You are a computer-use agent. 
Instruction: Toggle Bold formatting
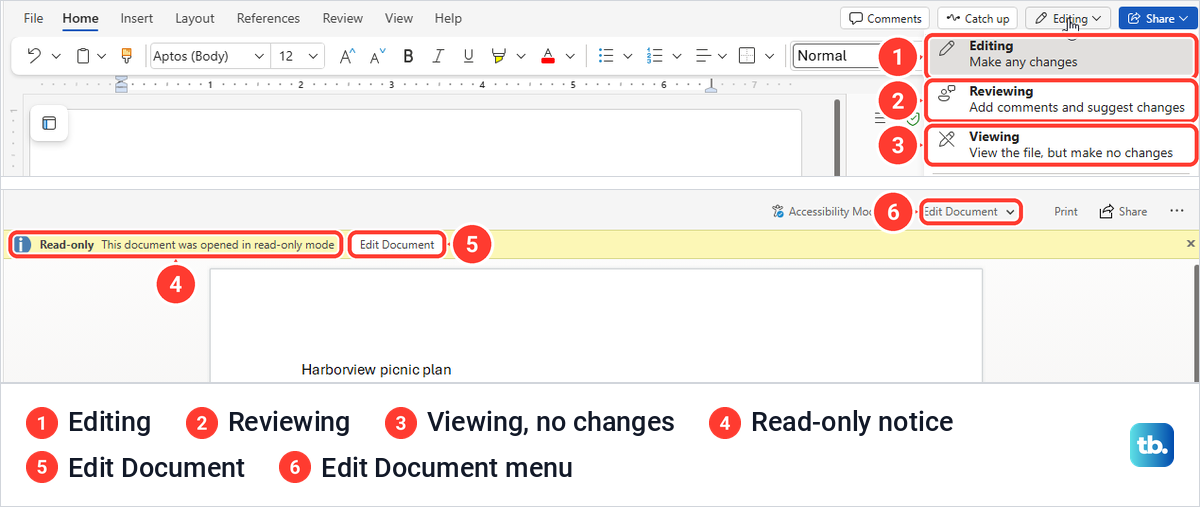click(x=408, y=56)
